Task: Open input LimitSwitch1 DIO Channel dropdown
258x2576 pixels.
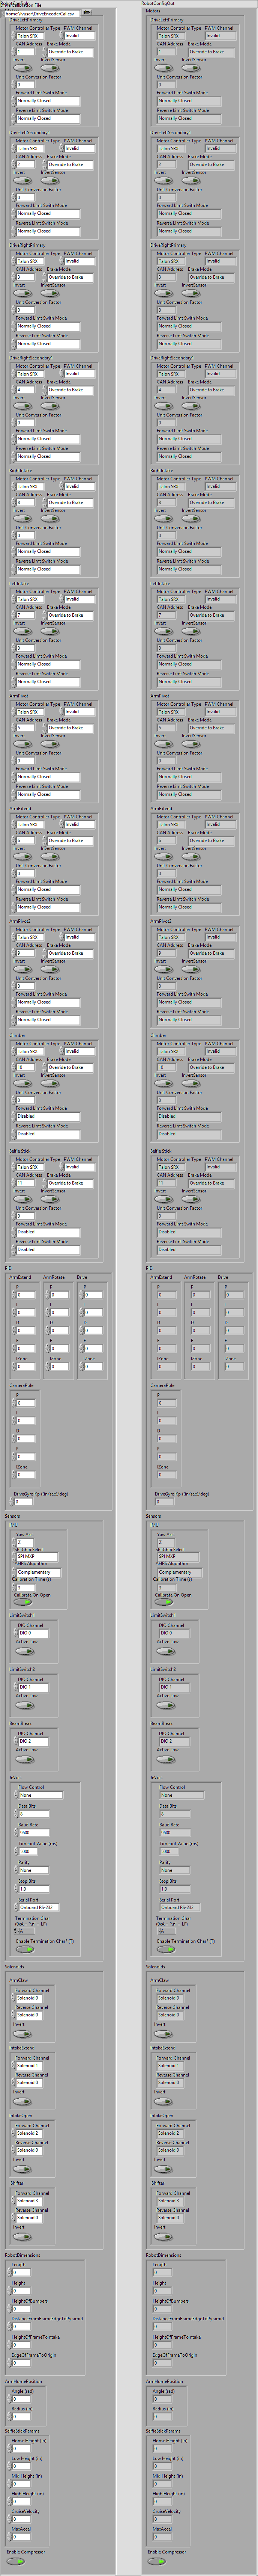Action: pyautogui.click(x=32, y=1633)
